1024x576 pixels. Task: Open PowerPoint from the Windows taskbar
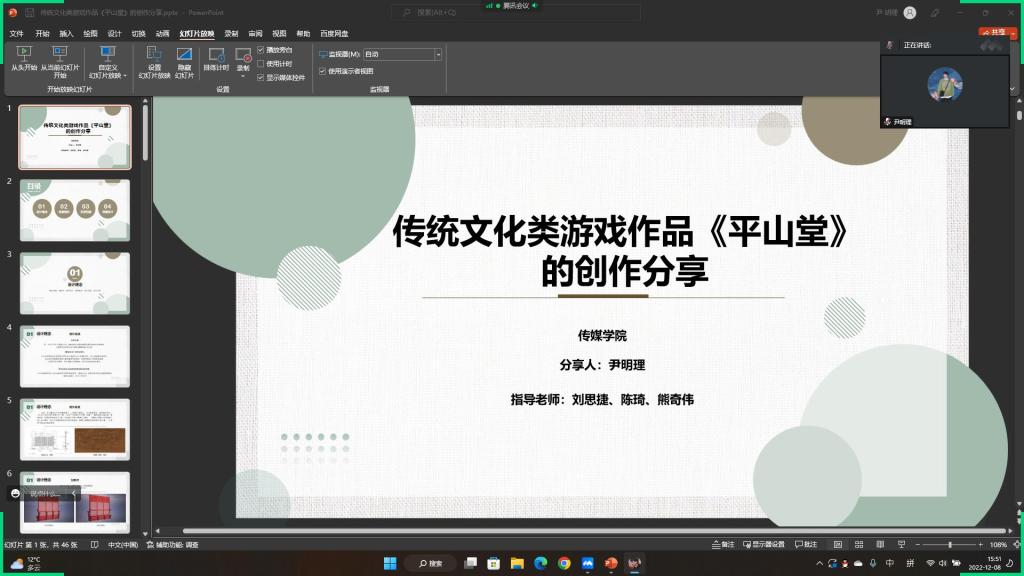tap(610, 563)
